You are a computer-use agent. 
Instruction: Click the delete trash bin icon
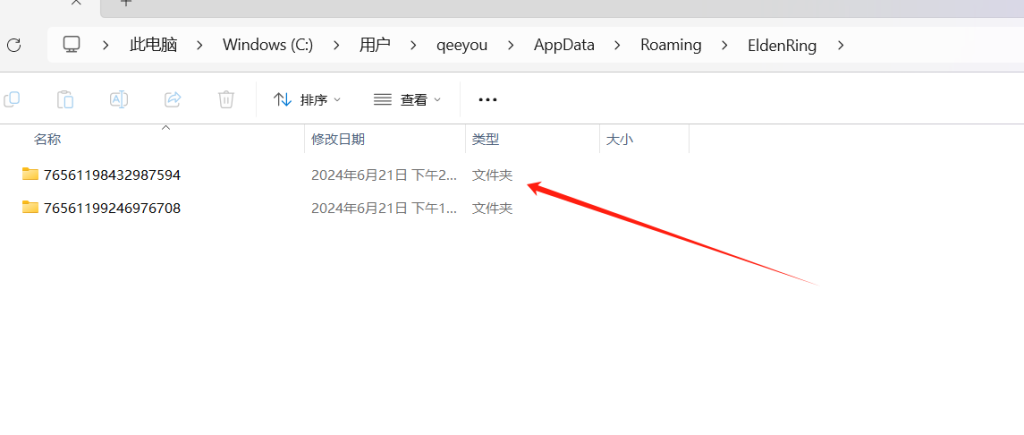click(226, 99)
